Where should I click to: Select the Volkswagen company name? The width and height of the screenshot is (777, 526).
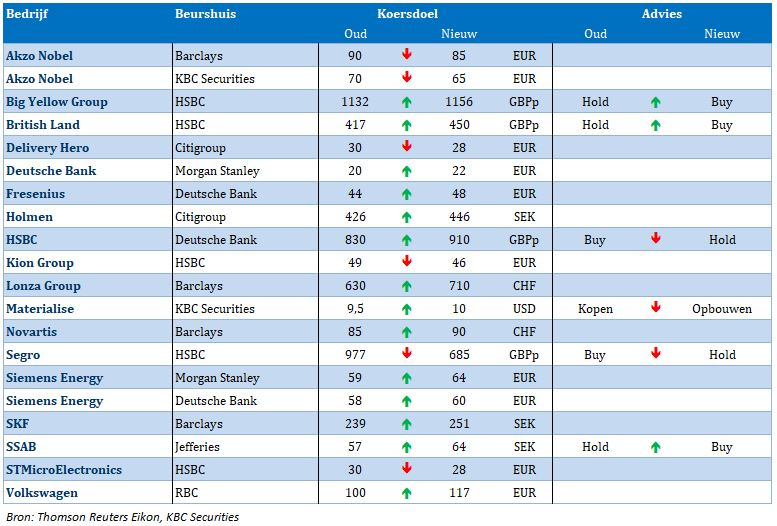pos(42,493)
